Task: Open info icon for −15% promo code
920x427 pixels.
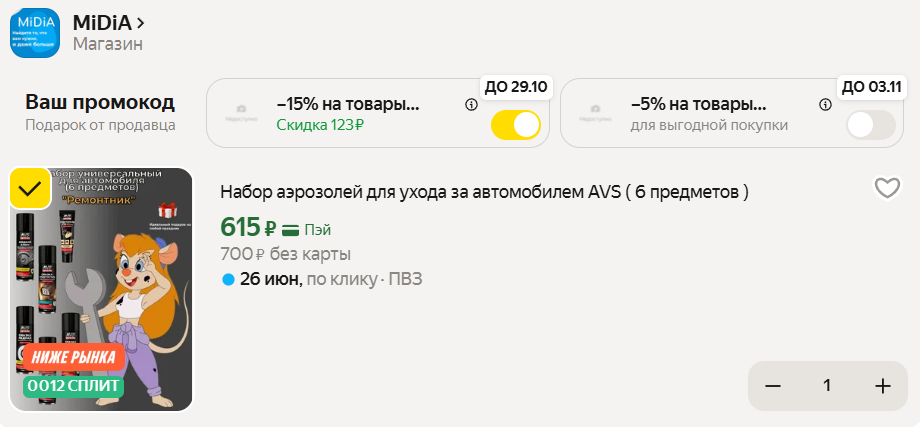Action: pos(471,106)
